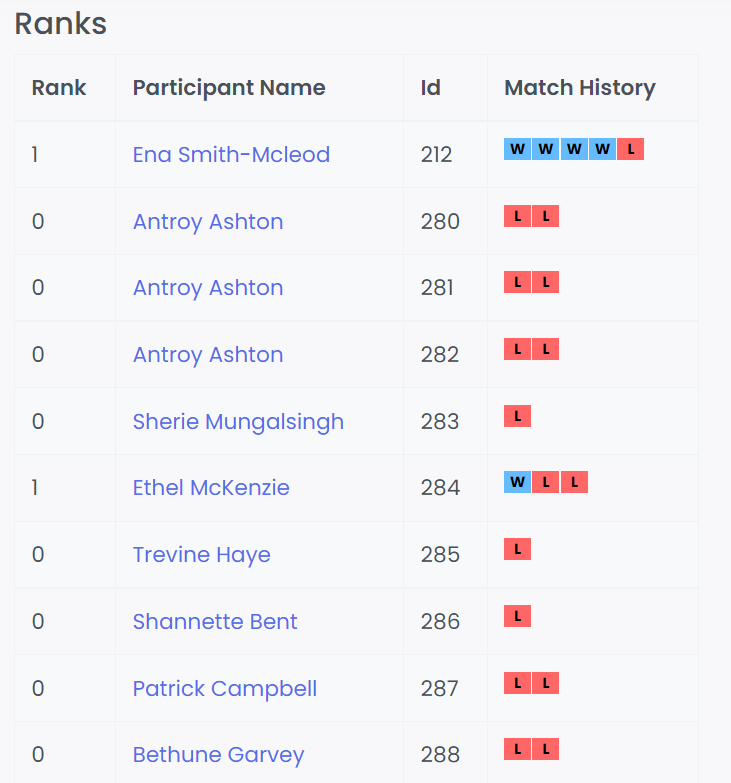
Task: Click Sherie Mungalsingh's L match badge
Action: pos(518,416)
